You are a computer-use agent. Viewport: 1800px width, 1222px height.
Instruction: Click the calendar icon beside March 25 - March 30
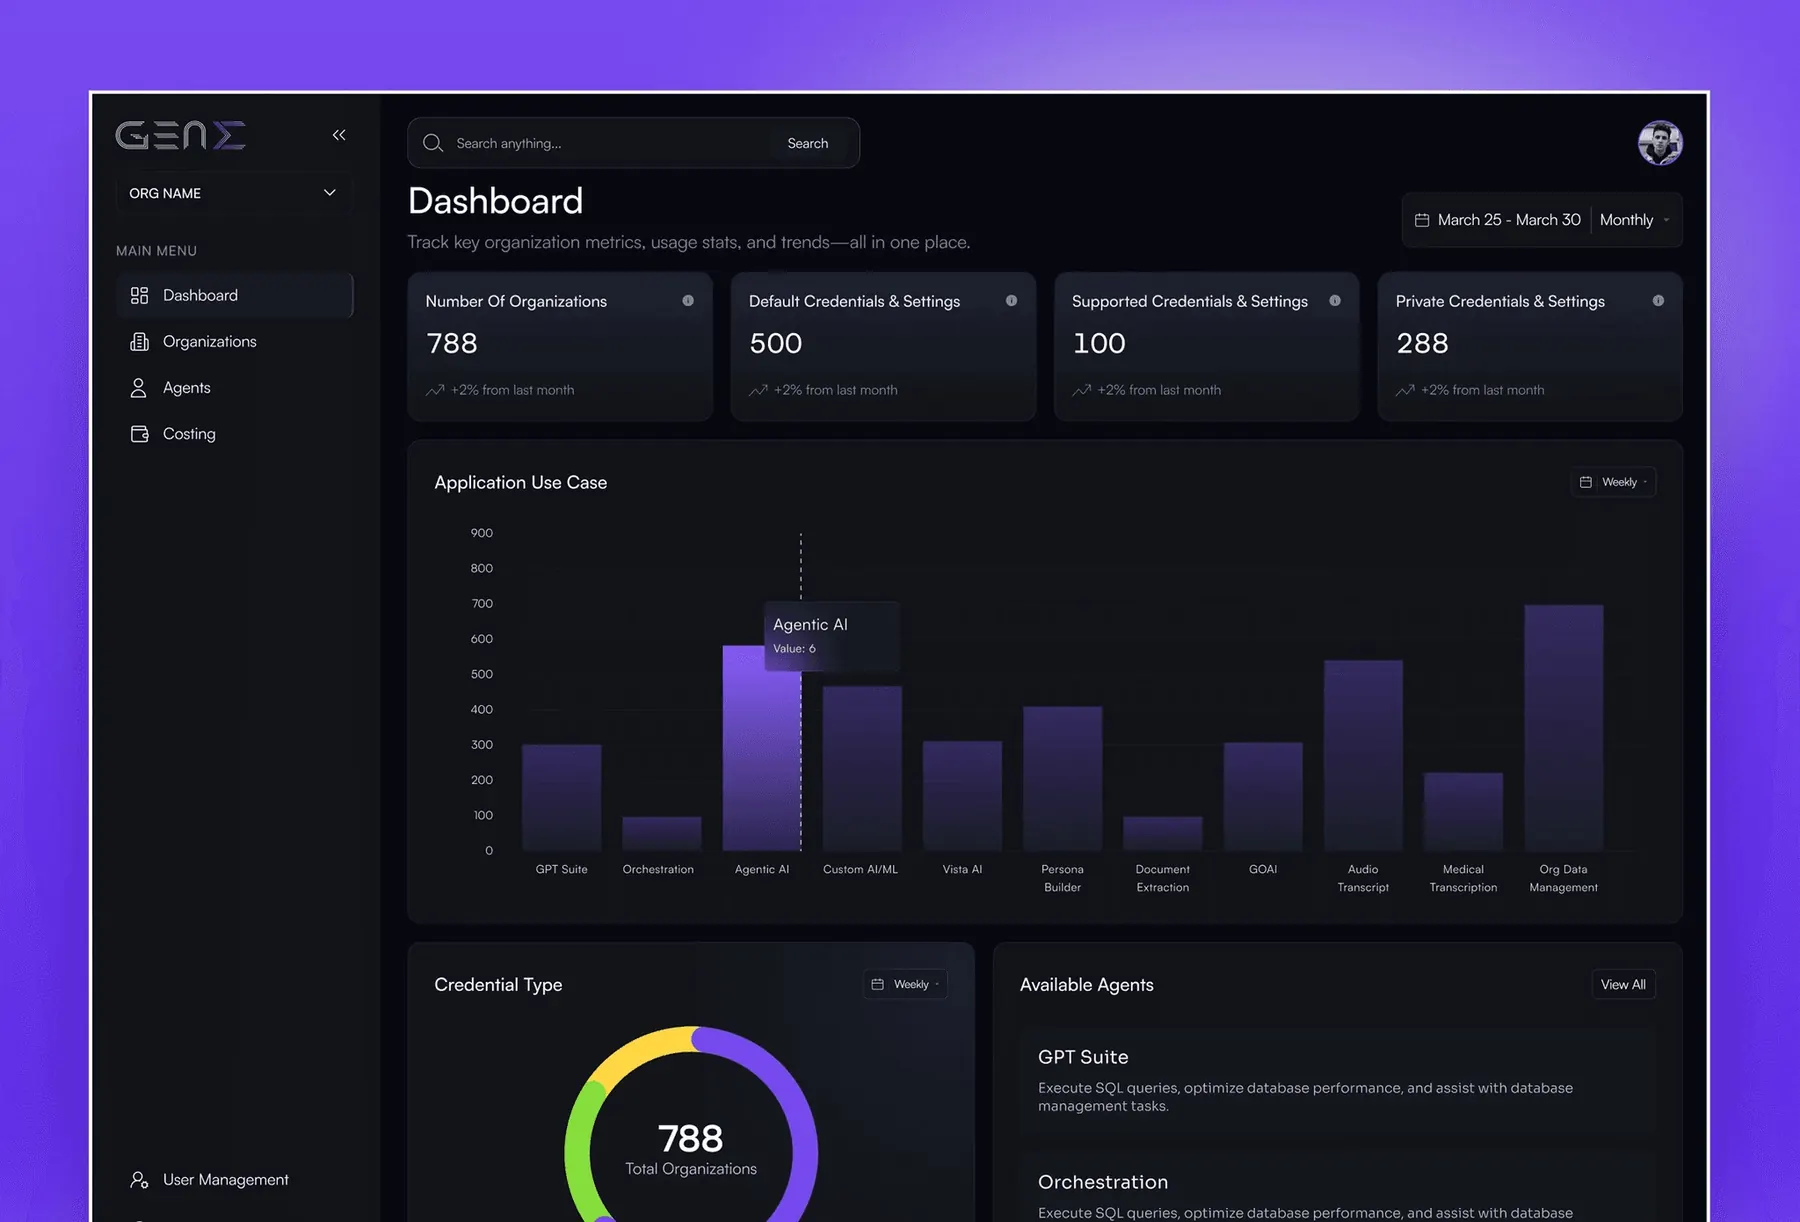point(1422,220)
